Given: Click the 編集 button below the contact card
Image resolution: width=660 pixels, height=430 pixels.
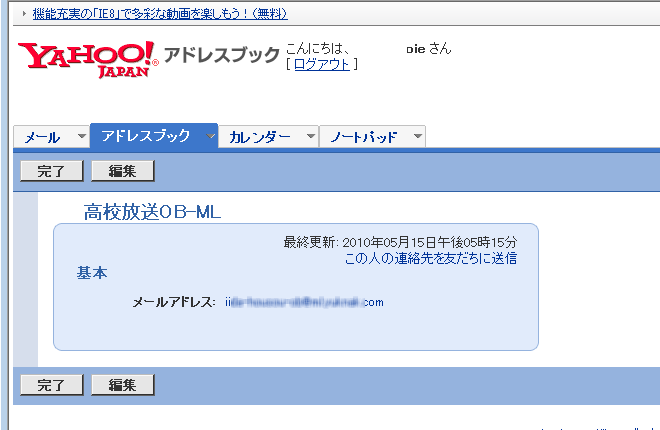Looking at the screenshot, I should [122, 384].
